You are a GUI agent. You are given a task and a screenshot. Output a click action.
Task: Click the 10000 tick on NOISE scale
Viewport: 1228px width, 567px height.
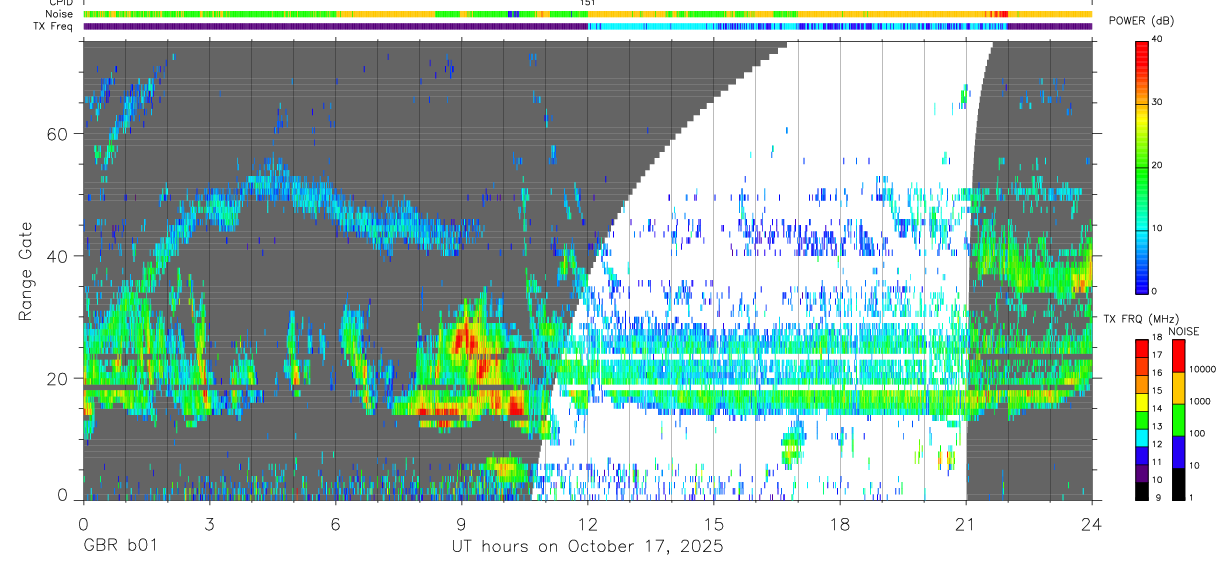tap(1203, 370)
